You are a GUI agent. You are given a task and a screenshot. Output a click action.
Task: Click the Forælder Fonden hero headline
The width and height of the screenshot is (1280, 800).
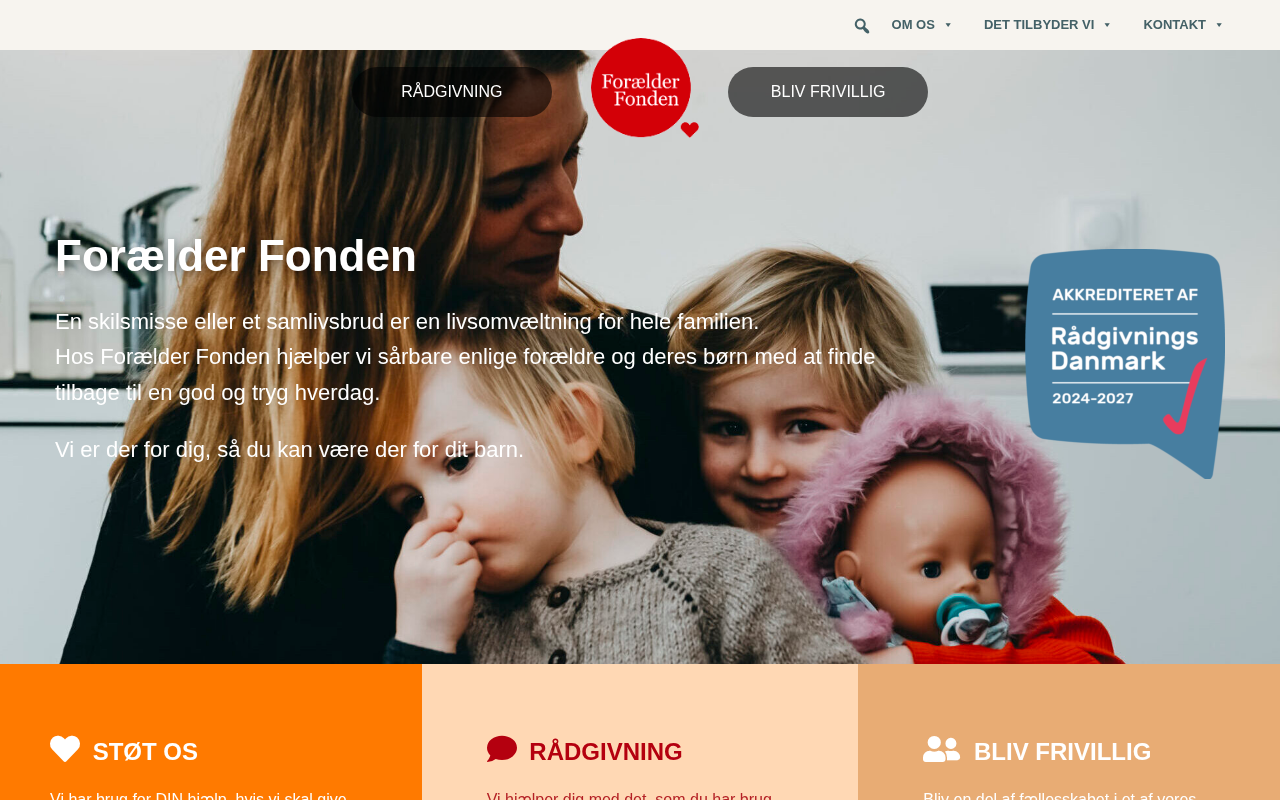[236, 256]
